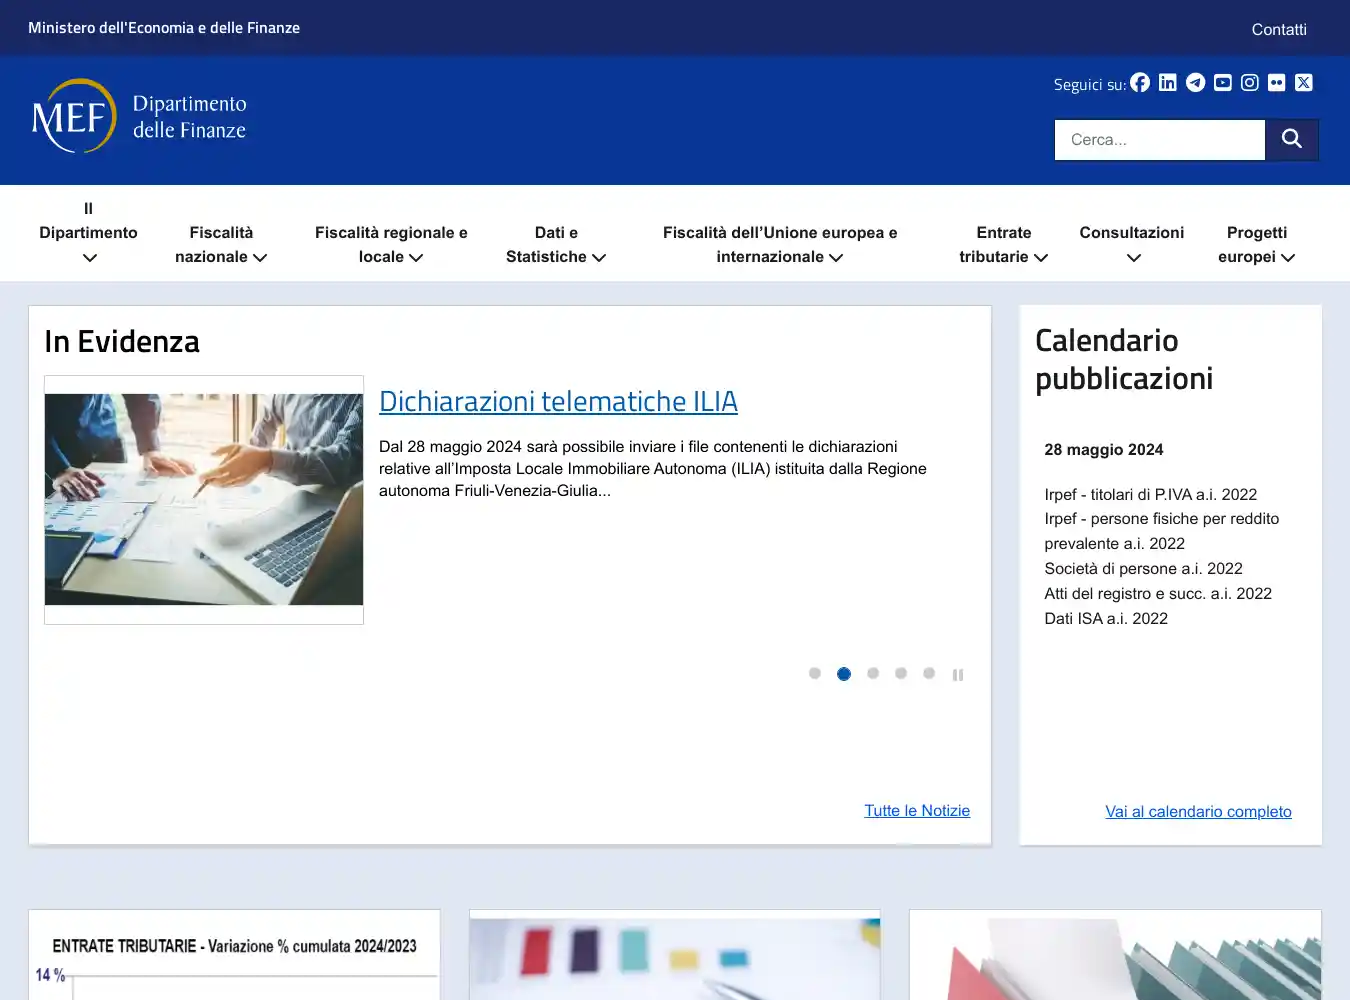
Task: Expand Fiscalità regionale e locale menu
Action: (391, 245)
